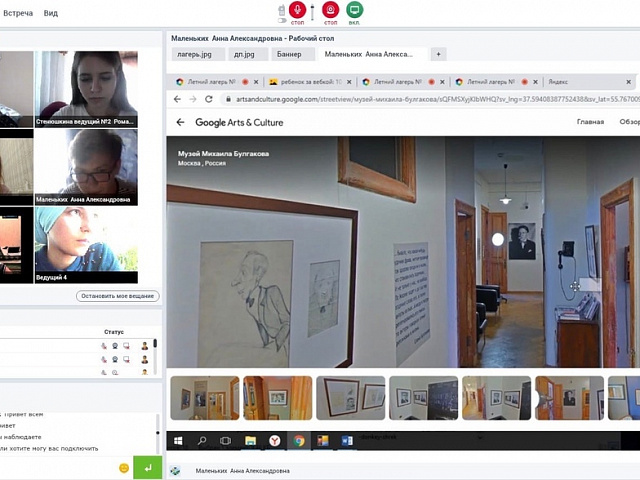Image resolution: width=640 pixels, height=480 pixels.
Task: Open the Главная link
Action: 590,122
